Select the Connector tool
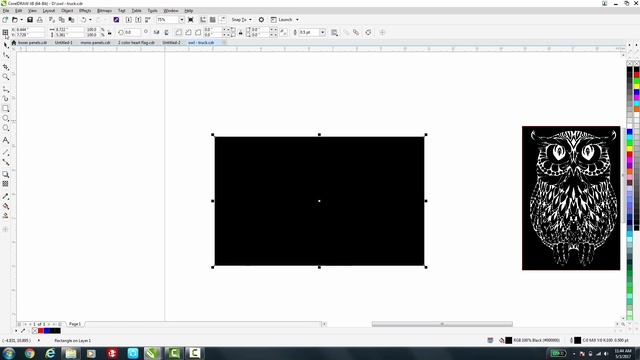Viewport: 640px width, 360px height. point(6,162)
